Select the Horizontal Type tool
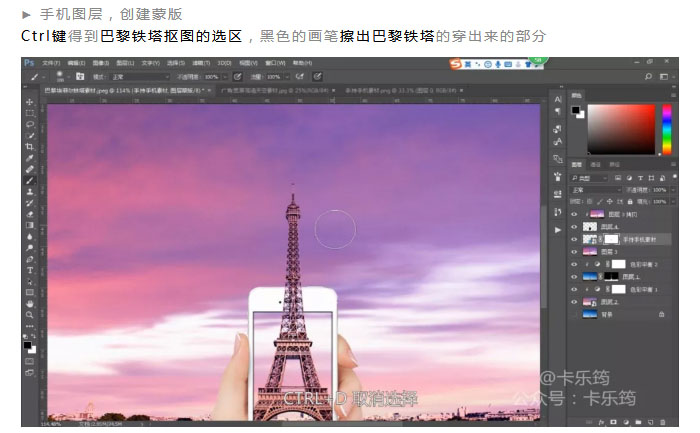The width and height of the screenshot is (700, 433). 30,270
